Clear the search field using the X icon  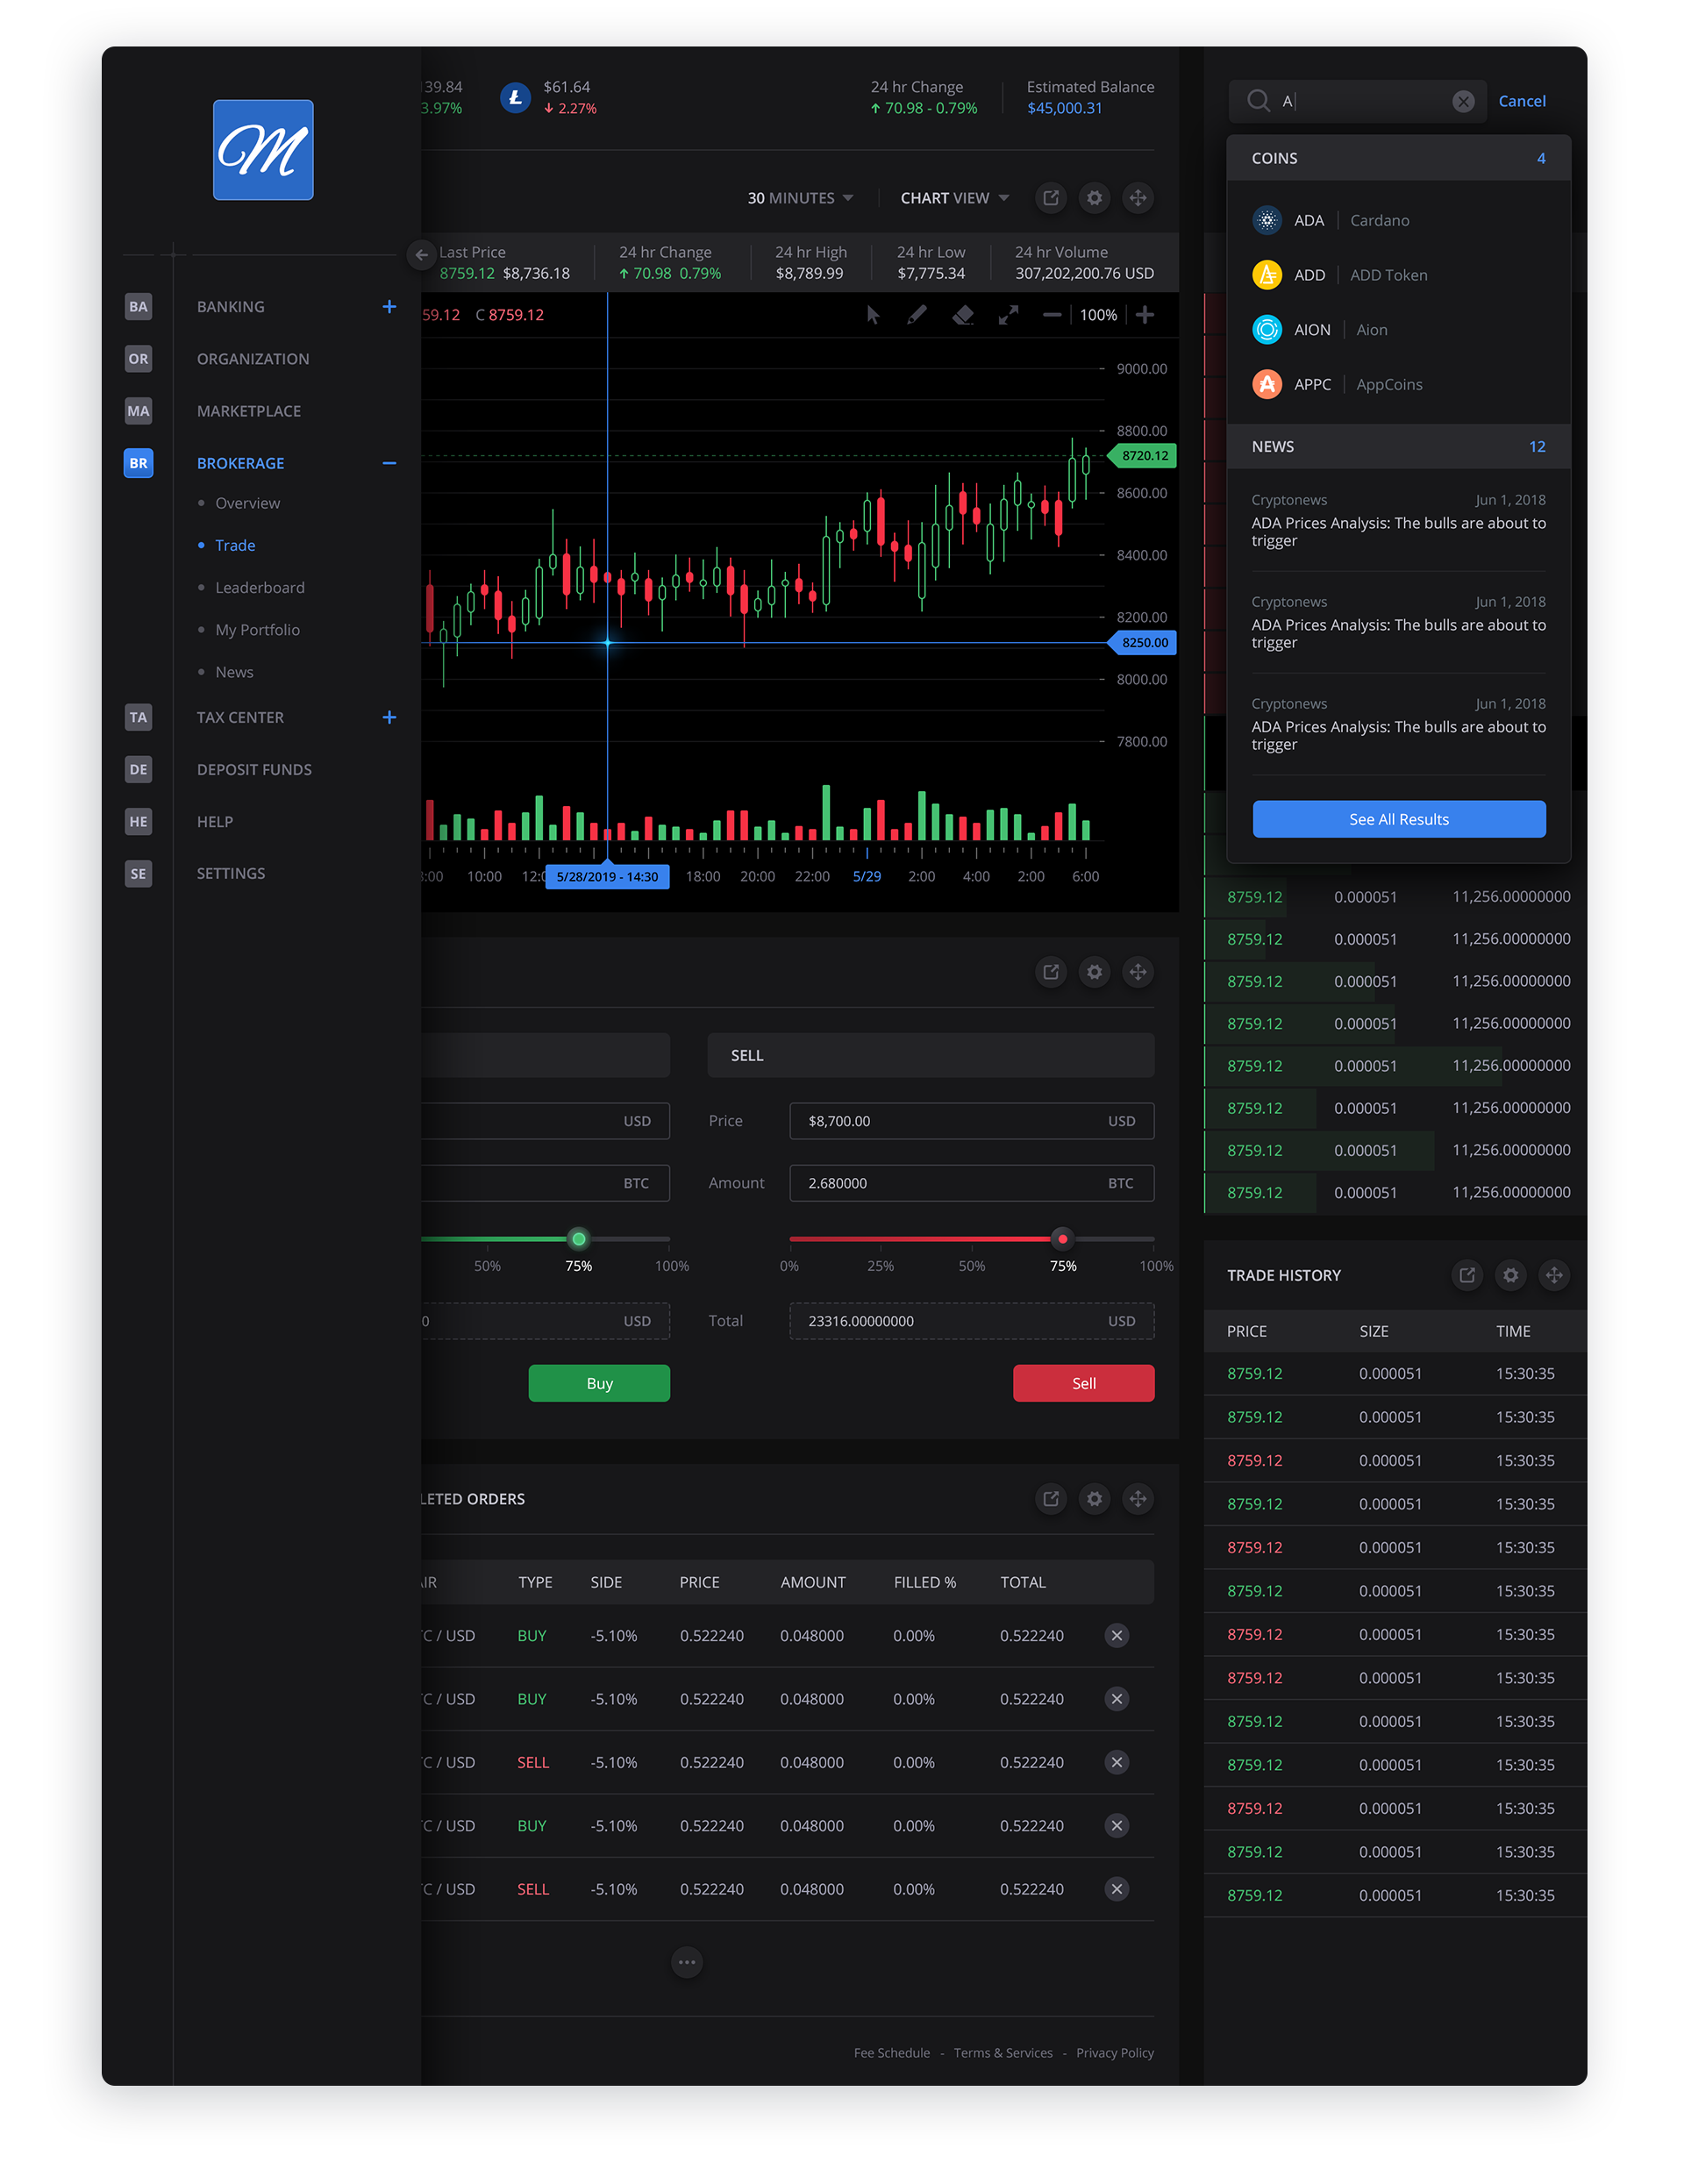(x=1464, y=100)
